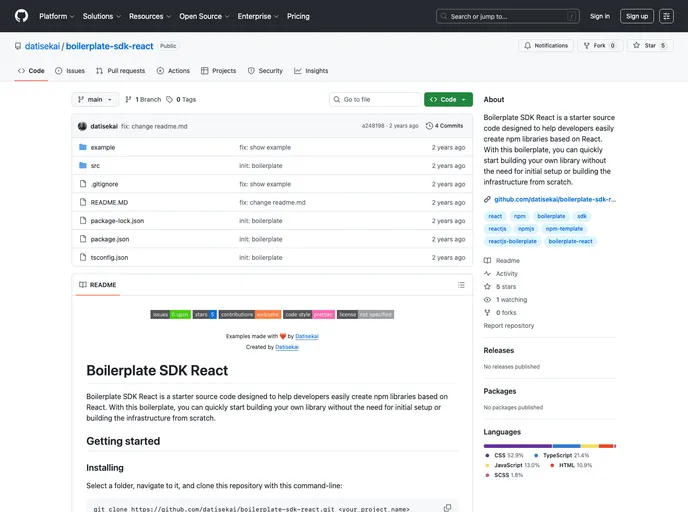This screenshot has height=512, width=688.
Task: Click the yellow JavaScript language bar segment
Action: click(x=590, y=446)
